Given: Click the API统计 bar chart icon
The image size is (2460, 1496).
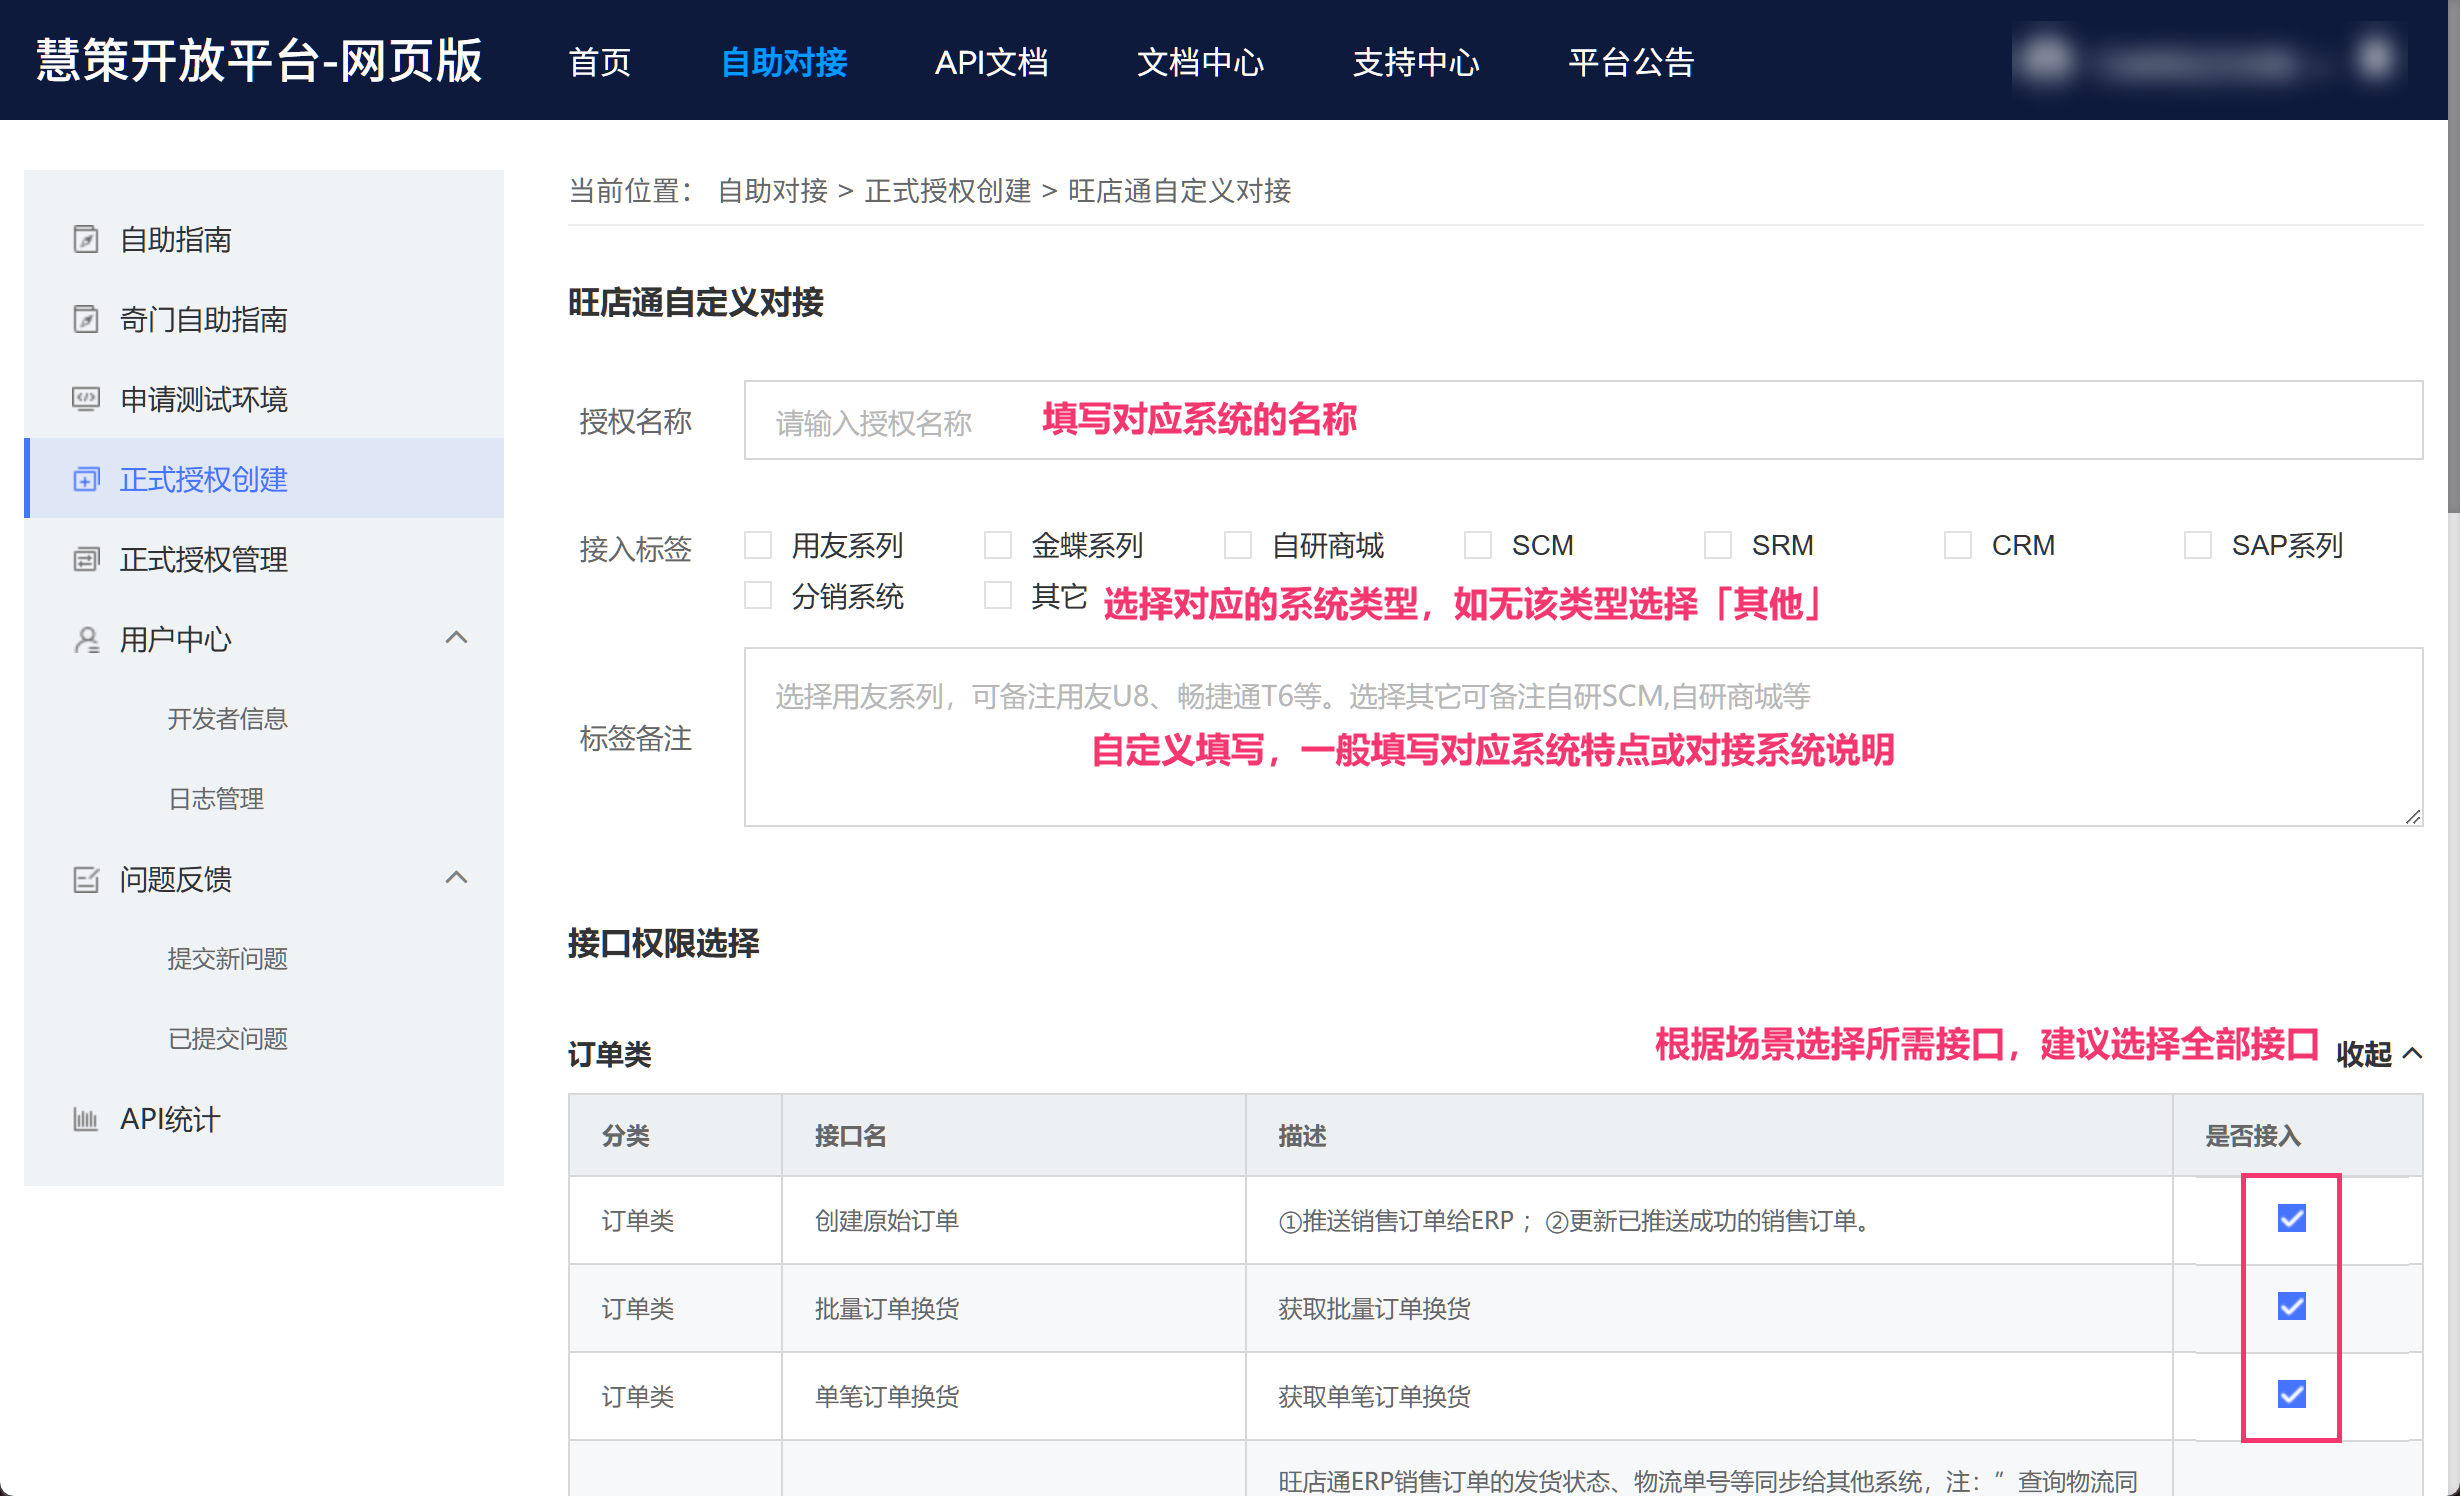Looking at the screenshot, I should [x=86, y=1120].
